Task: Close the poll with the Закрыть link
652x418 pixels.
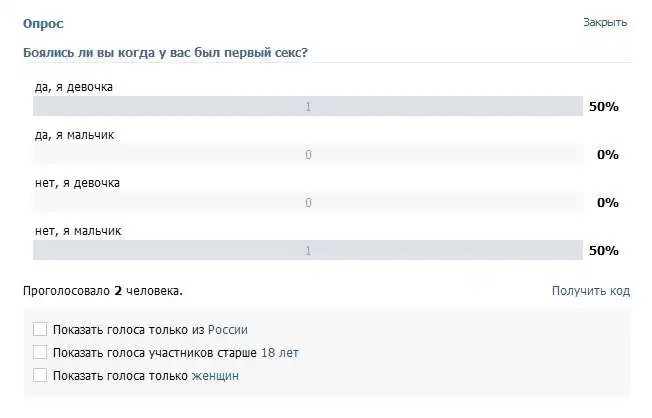Action: pyautogui.click(x=605, y=22)
